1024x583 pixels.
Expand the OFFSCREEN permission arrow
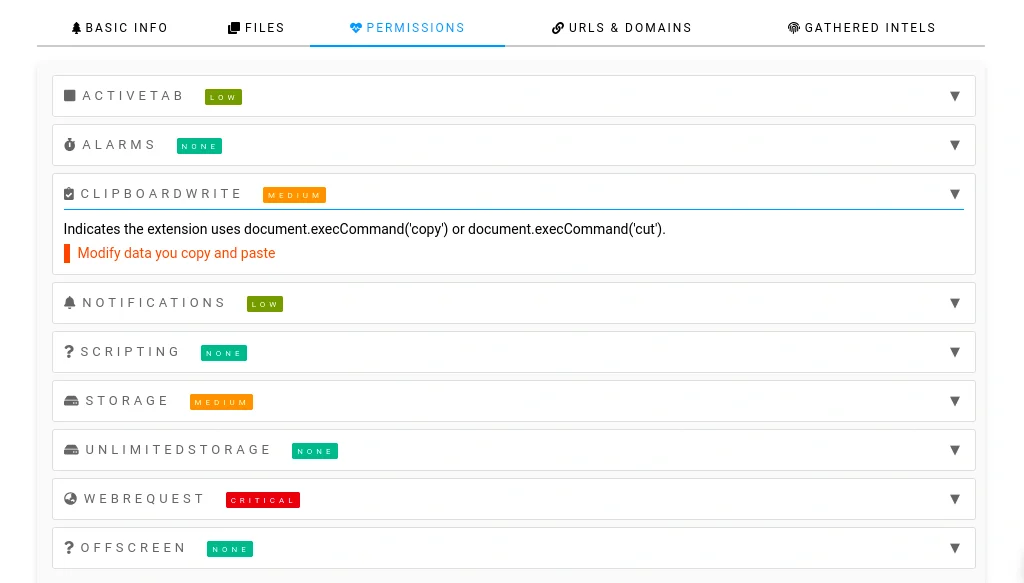[955, 548]
